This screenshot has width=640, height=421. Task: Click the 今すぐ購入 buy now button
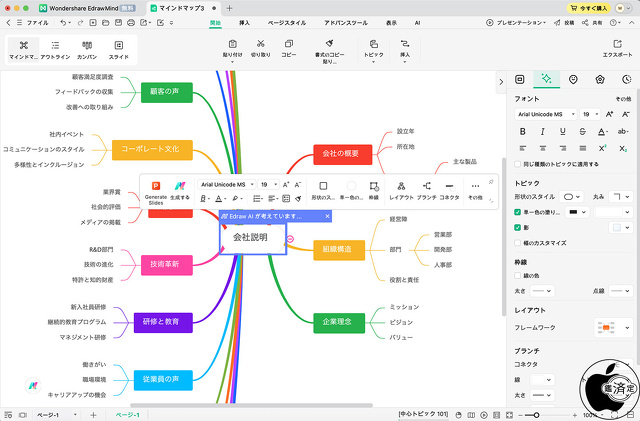(x=606, y=7)
